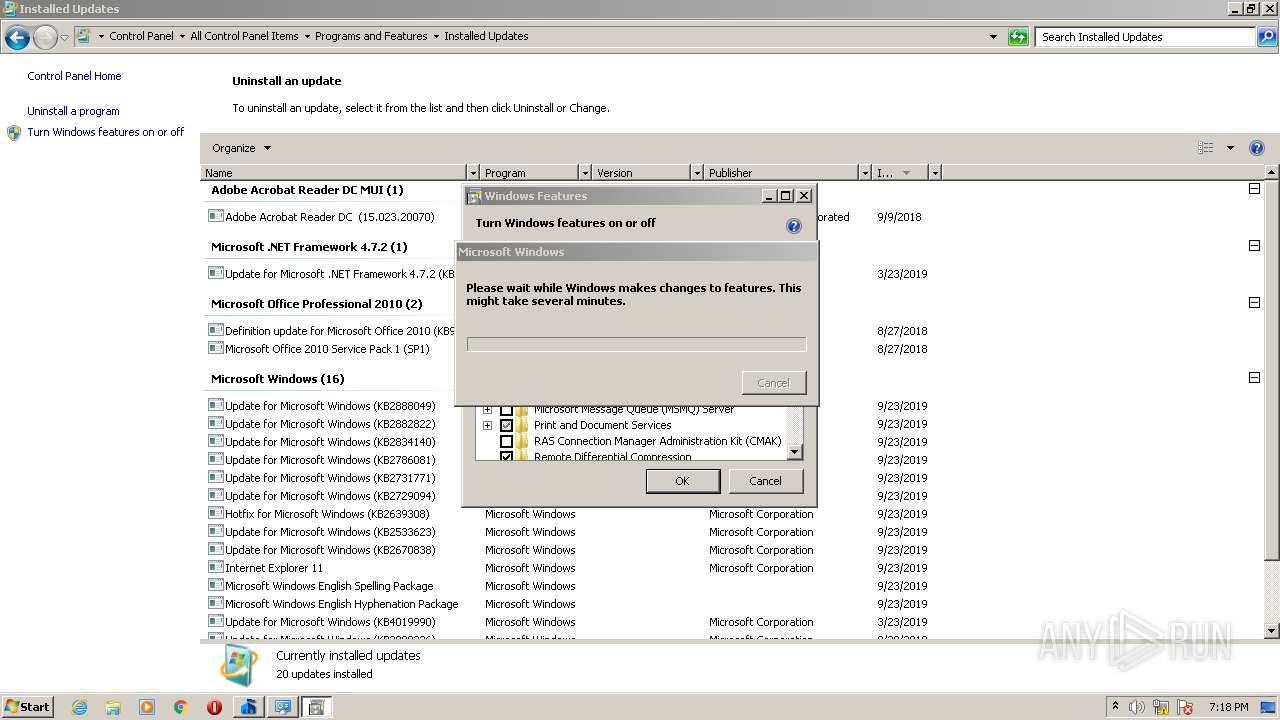Click greyed Cancel in progress dialog
This screenshot has width=1280, height=720.
point(773,383)
